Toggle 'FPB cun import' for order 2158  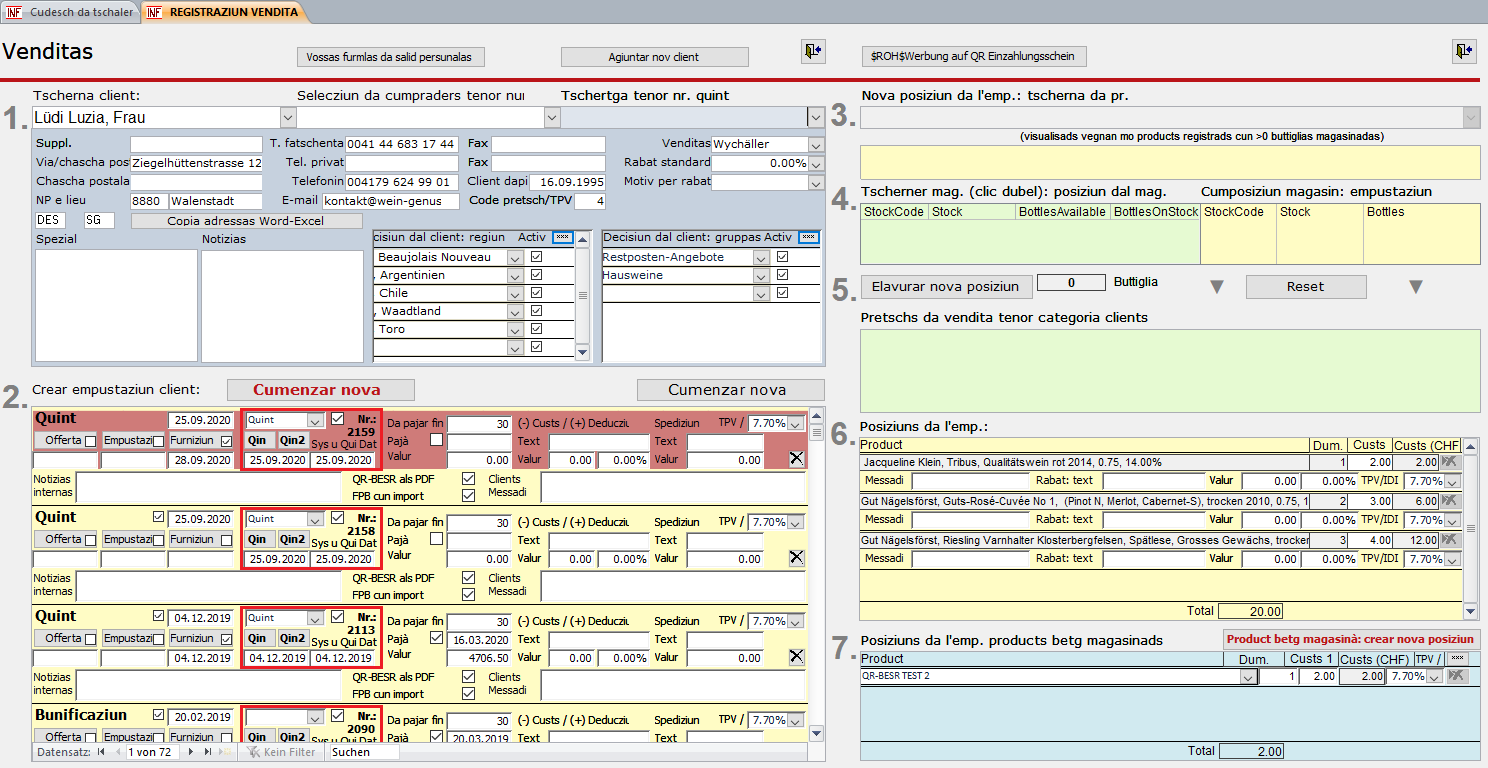tap(468, 595)
